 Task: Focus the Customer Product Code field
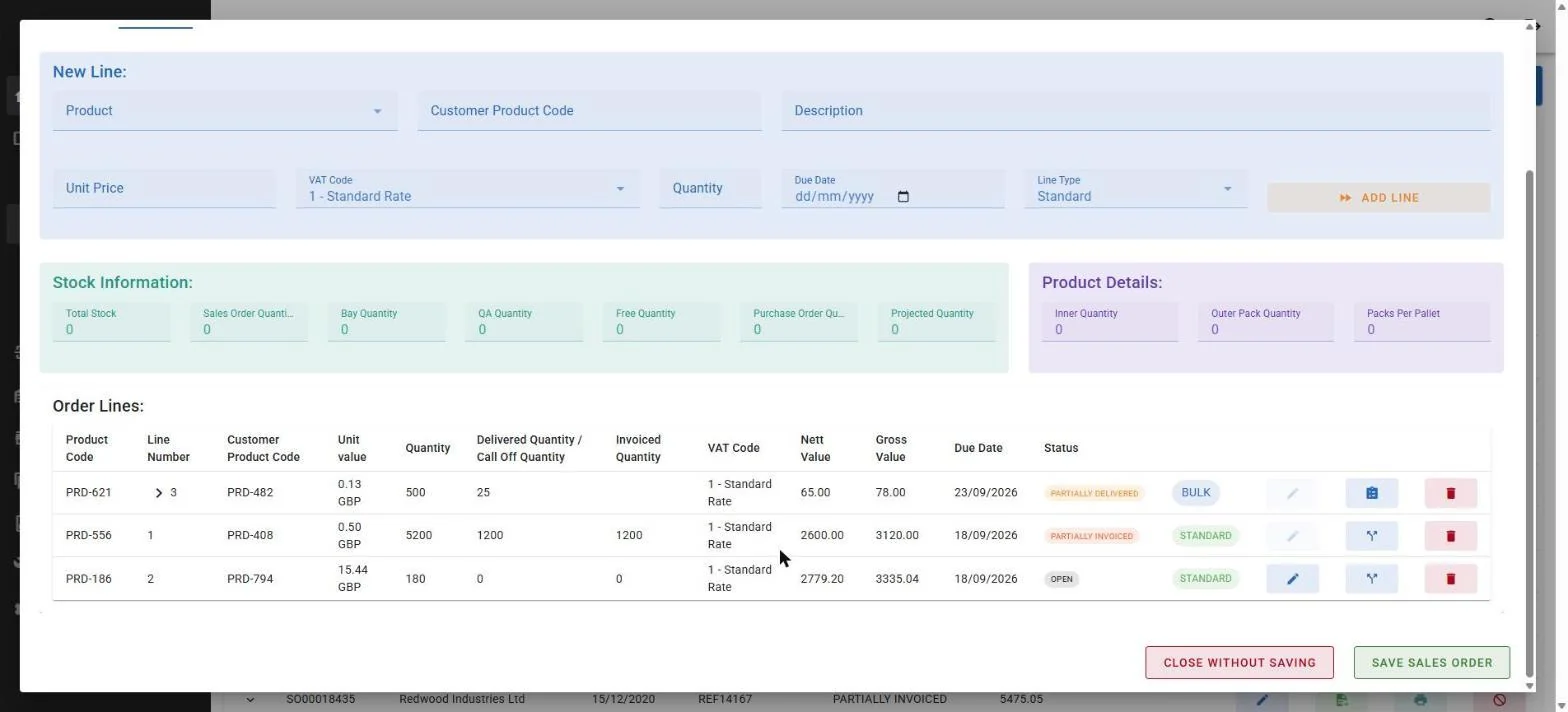[x=589, y=111]
